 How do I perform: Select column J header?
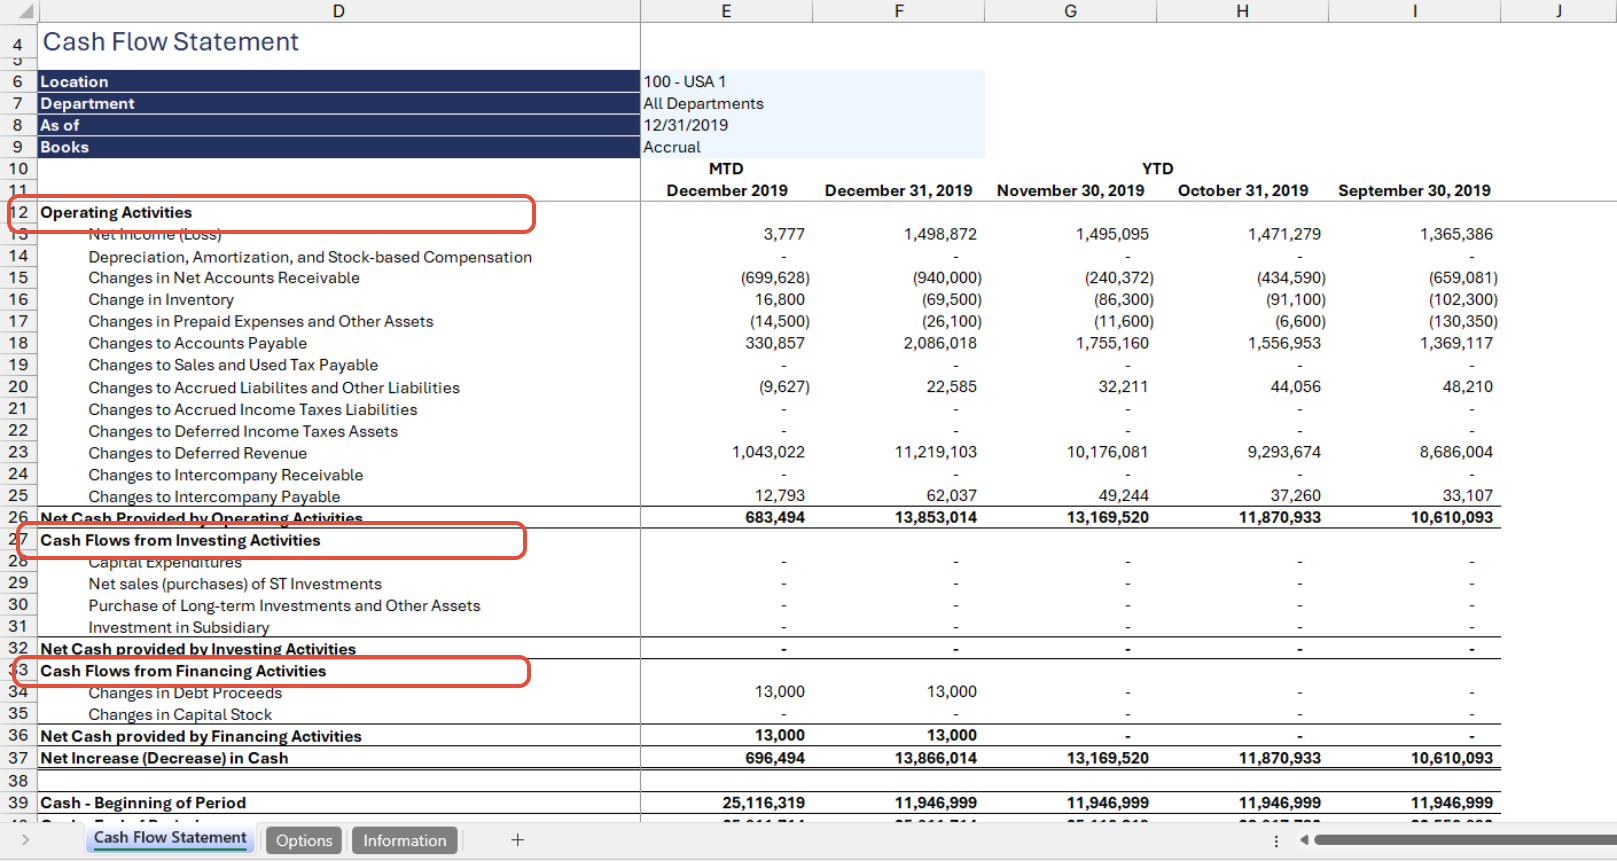click(x=1558, y=11)
